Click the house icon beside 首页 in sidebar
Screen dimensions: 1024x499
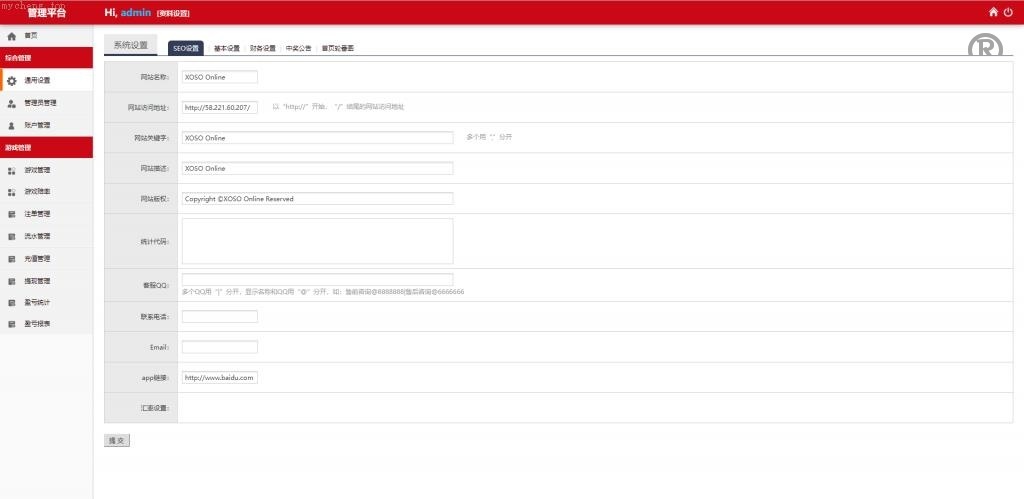click(12, 36)
